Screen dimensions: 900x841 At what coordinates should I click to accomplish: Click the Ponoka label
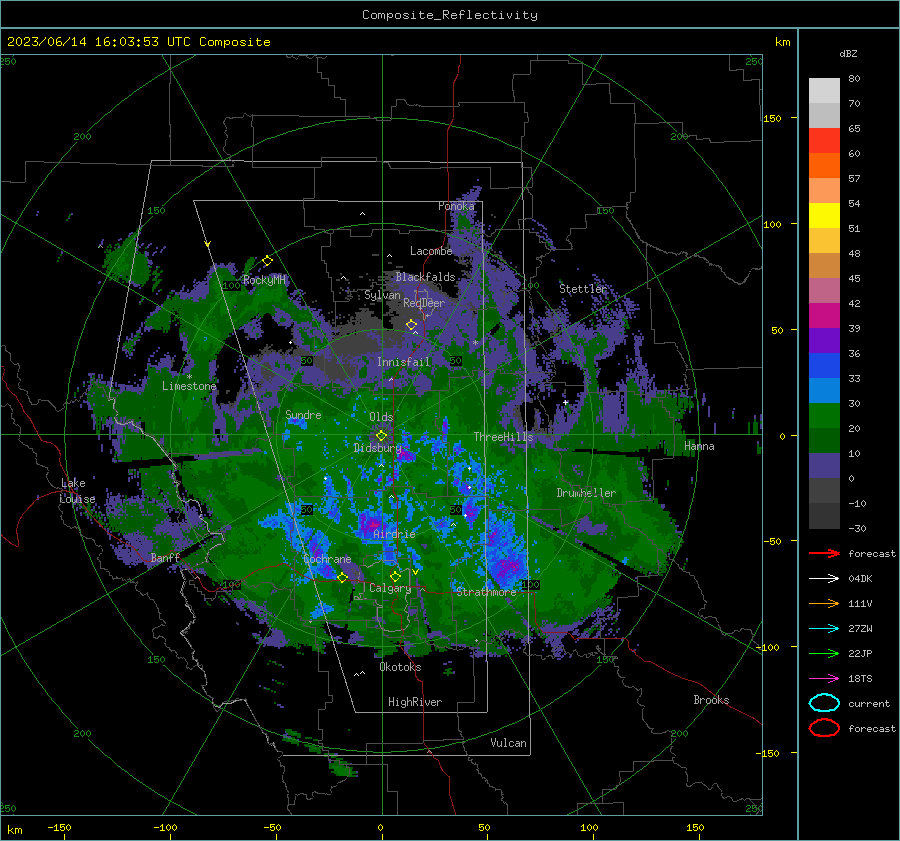point(456,206)
